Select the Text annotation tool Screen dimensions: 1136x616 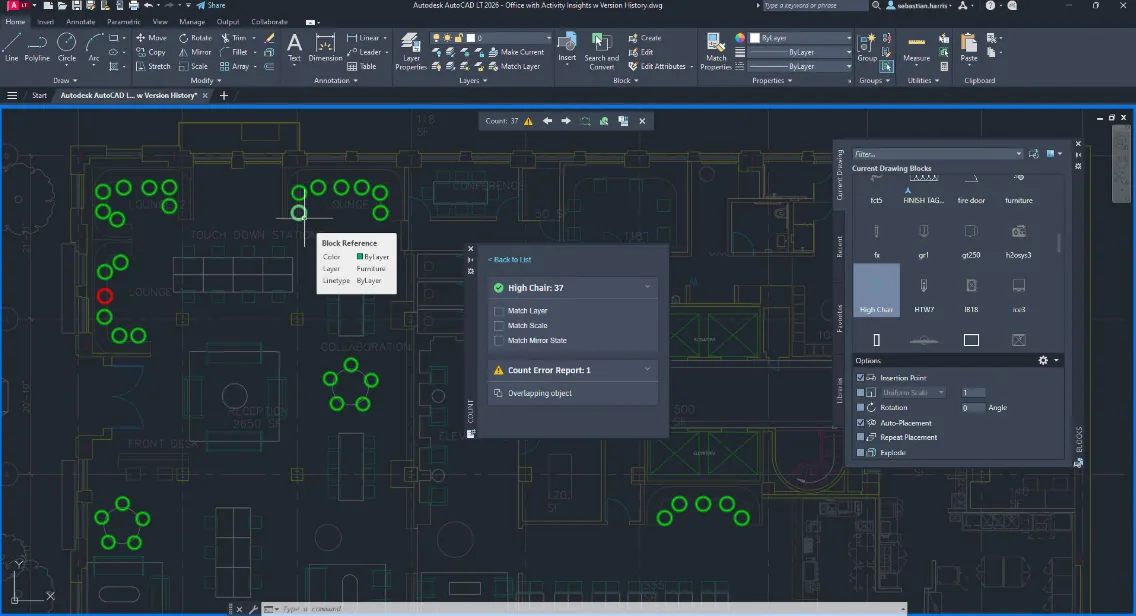point(294,48)
